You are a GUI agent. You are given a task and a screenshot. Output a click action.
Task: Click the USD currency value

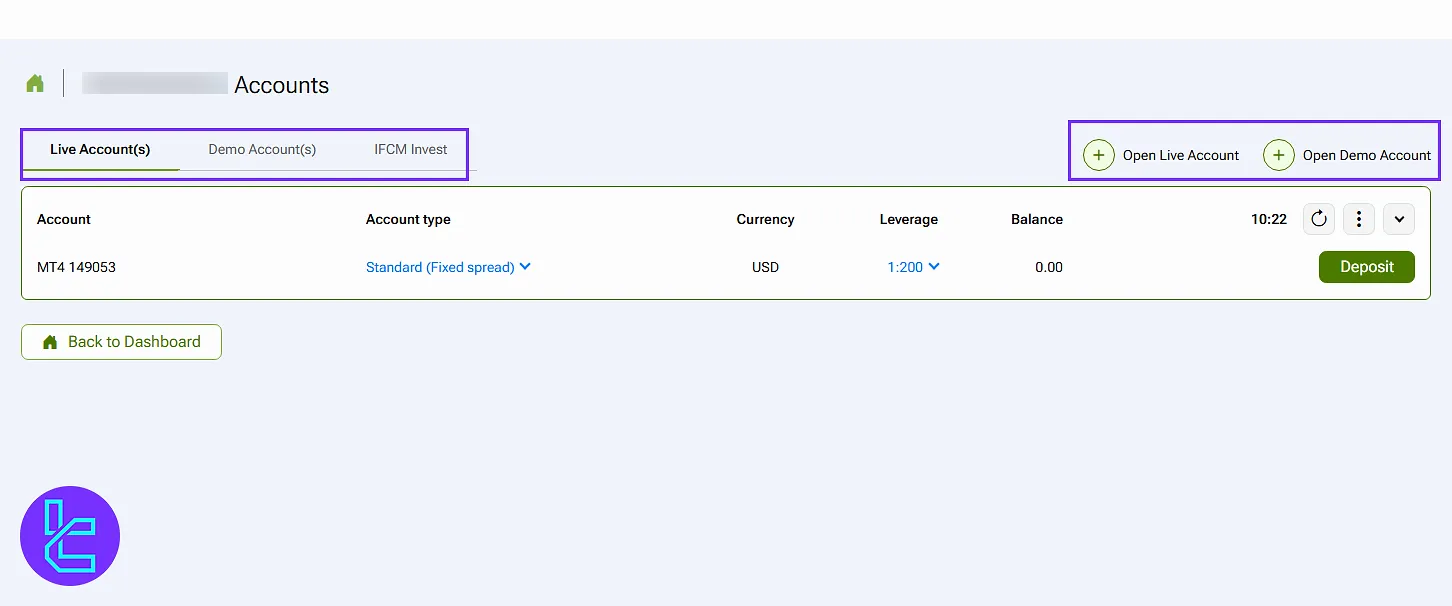[765, 267]
